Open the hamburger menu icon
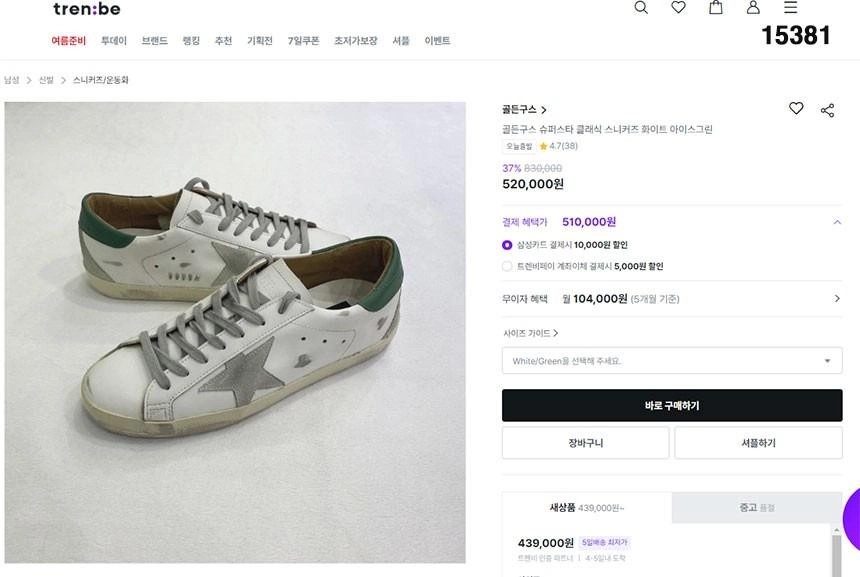The height and width of the screenshot is (577, 860). click(790, 8)
